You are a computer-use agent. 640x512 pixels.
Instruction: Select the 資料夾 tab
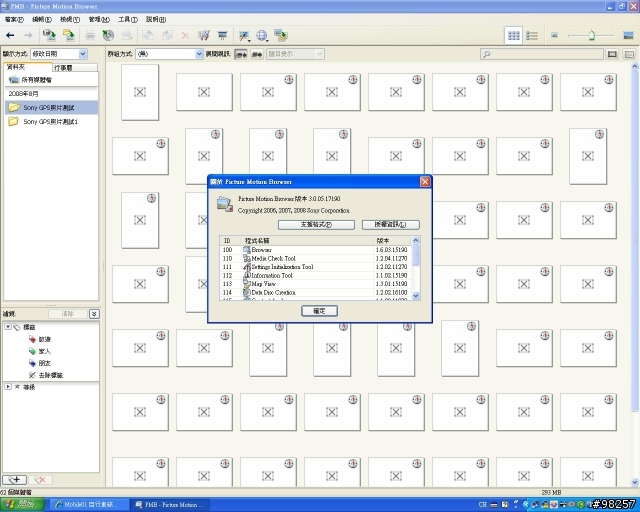pyautogui.click(x=28, y=67)
